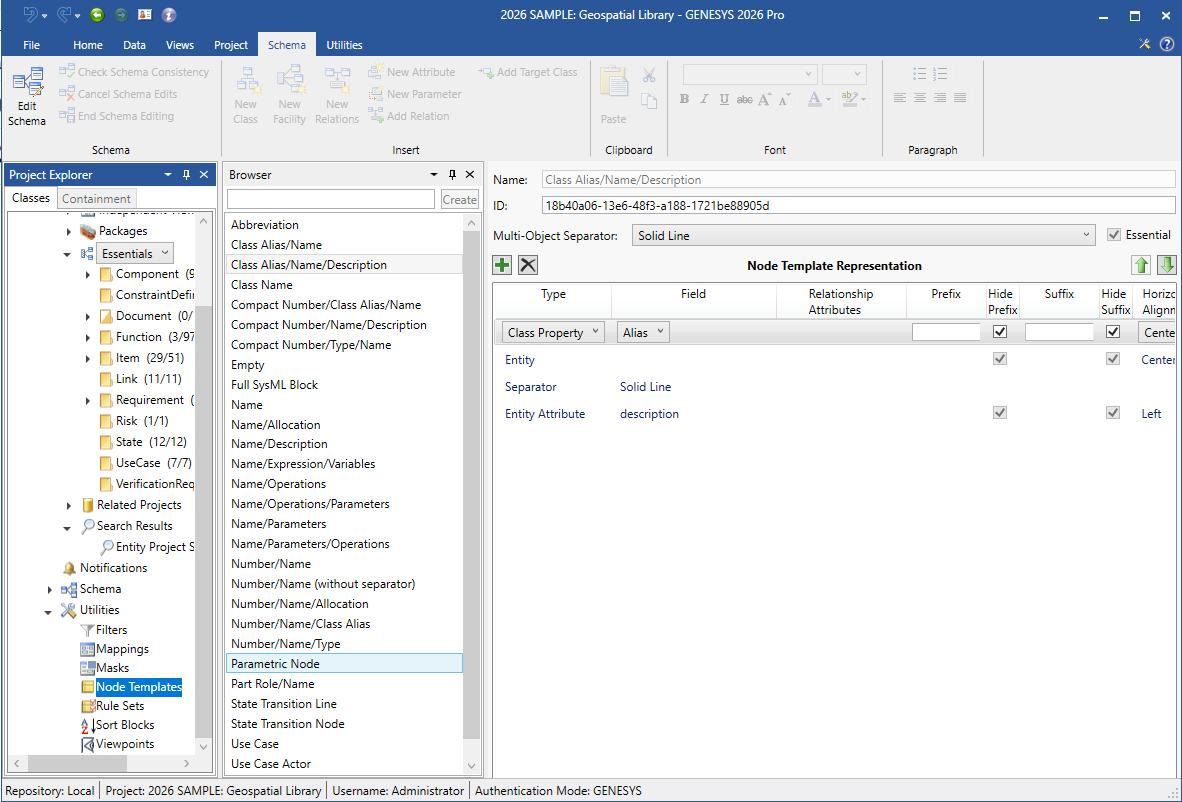The width and height of the screenshot is (1182, 802).
Task: Click the Create button in Browser
Action: click(459, 199)
